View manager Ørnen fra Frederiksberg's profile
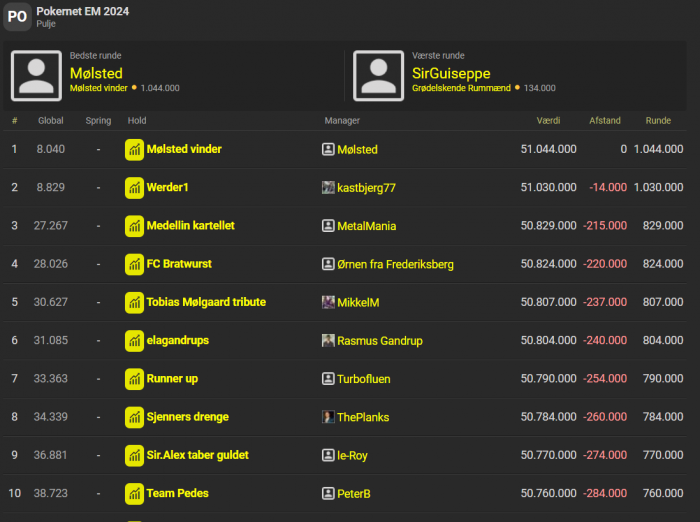This screenshot has width=700, height=522. point(396,264)
